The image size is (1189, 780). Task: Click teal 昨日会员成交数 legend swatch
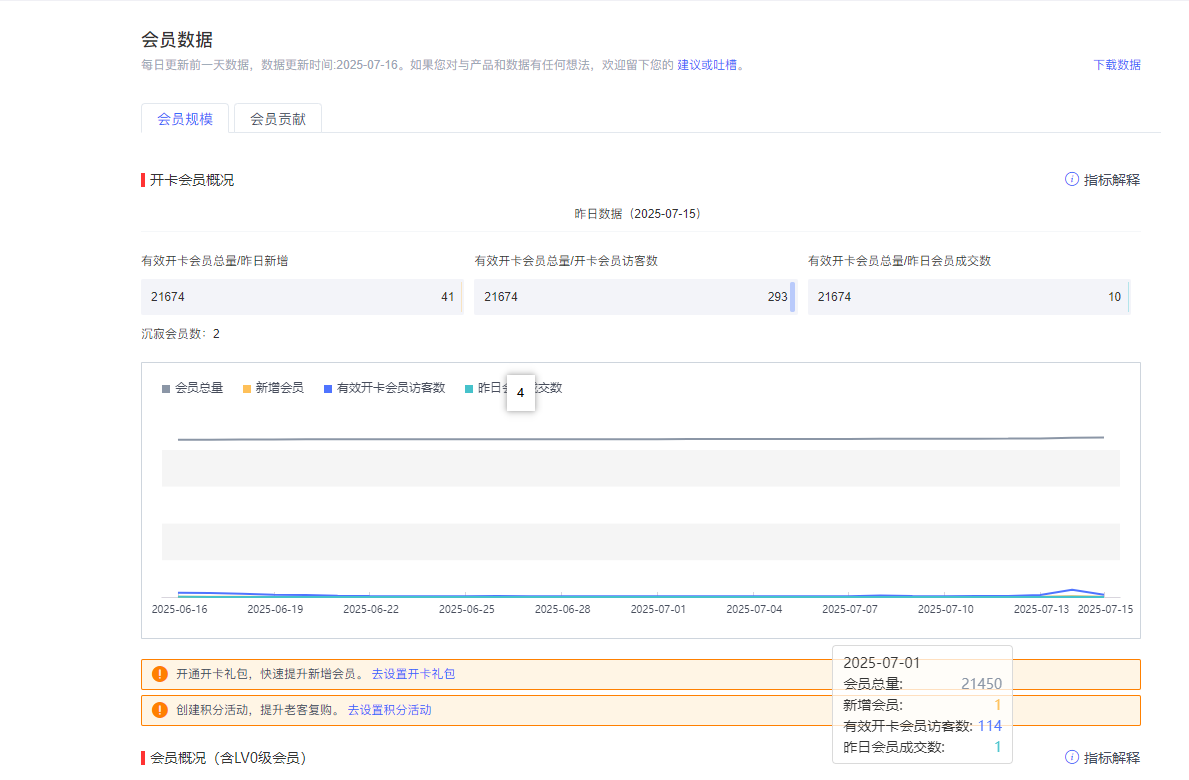pyautogui.click(x=469, y=388)
